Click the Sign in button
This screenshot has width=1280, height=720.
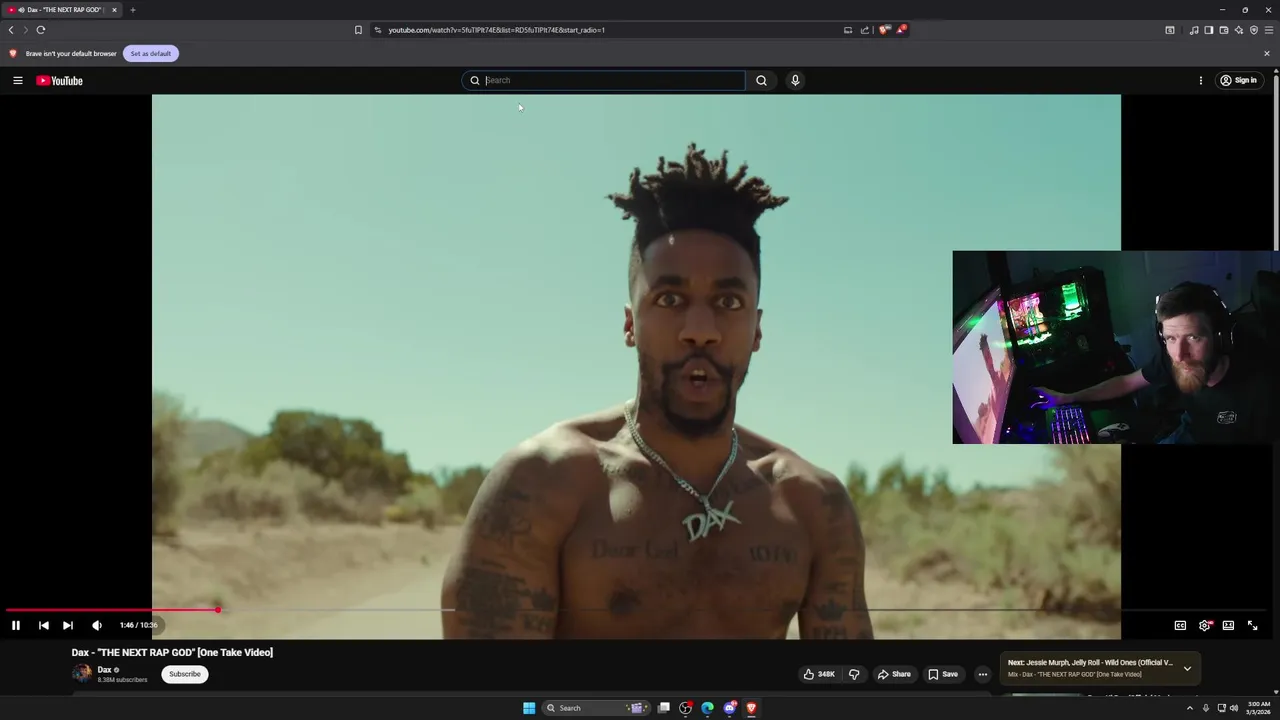pyautogui.click(x=1238, y=80)
